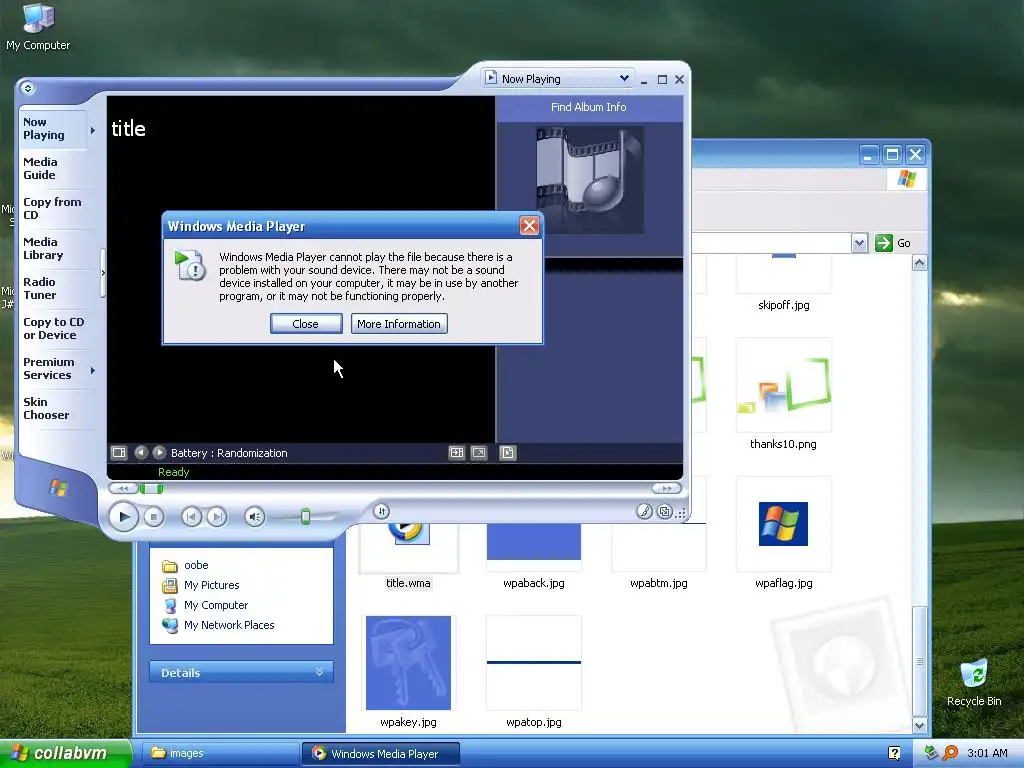Click the Explorer scrollbar down arrow
Screen dimensions: 1024x768
920,725
